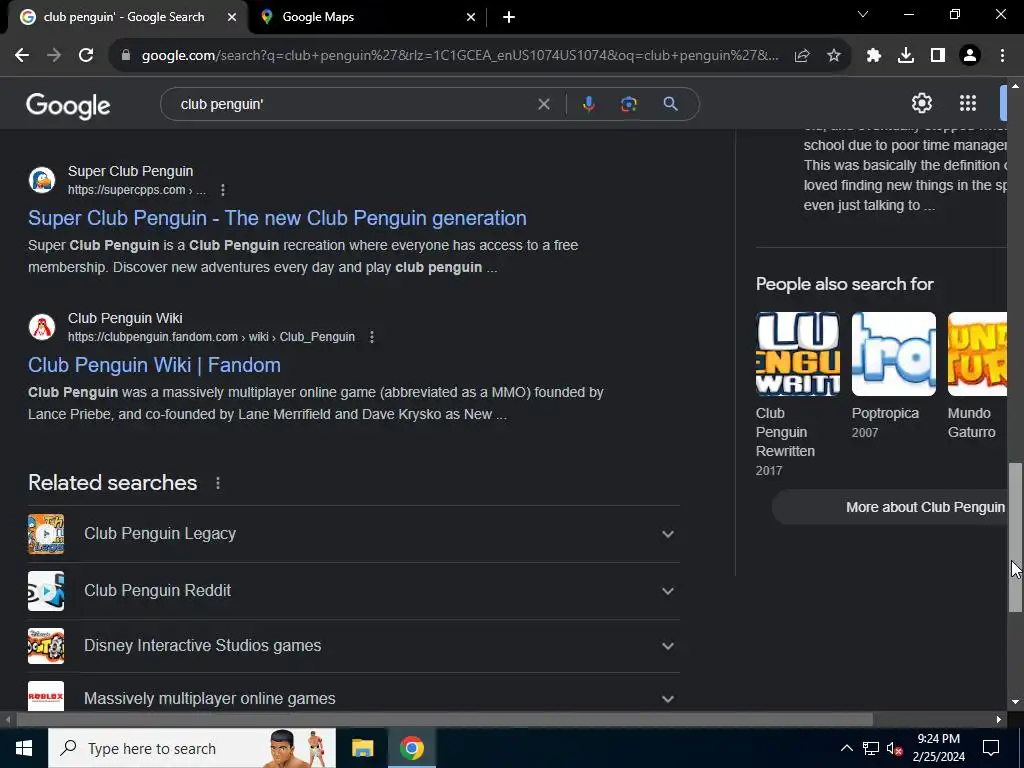The image size is (1024, 768).
Task: Close the club penguin' search tab
Action: pyautogui.click(x=232, y=17)
